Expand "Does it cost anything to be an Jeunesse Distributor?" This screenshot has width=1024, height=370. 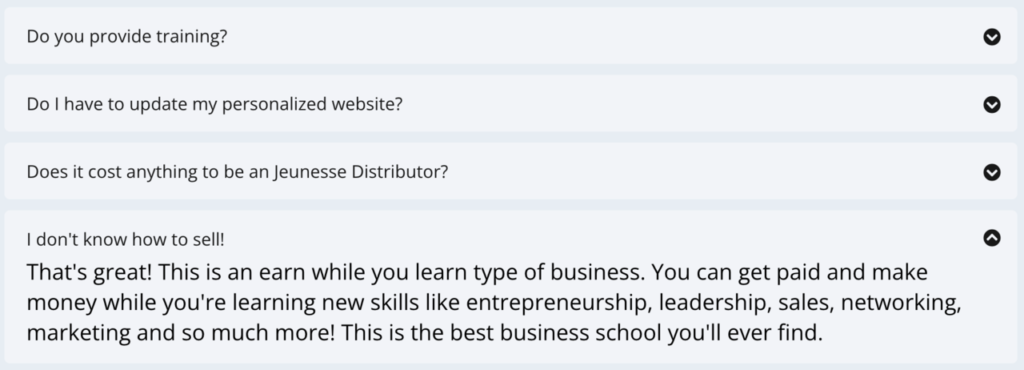(237, 172)
